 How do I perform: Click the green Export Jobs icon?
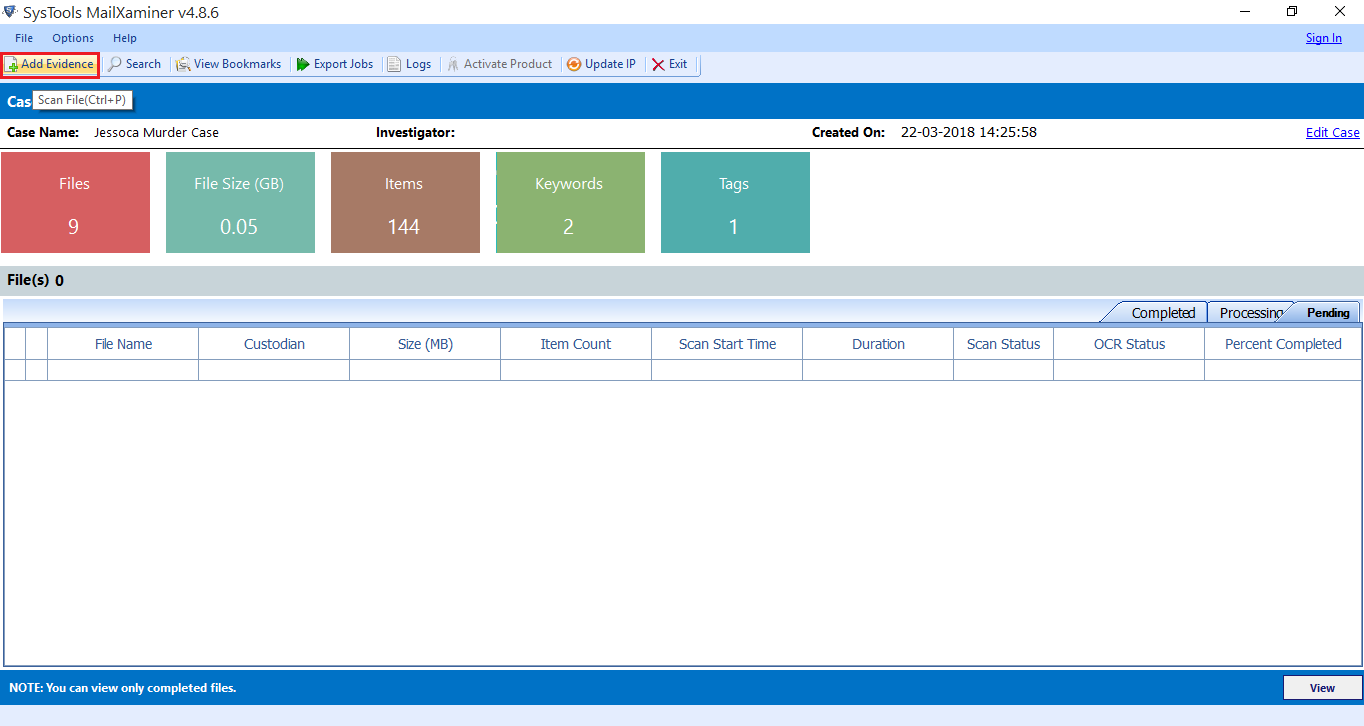[x=303, y=64]
